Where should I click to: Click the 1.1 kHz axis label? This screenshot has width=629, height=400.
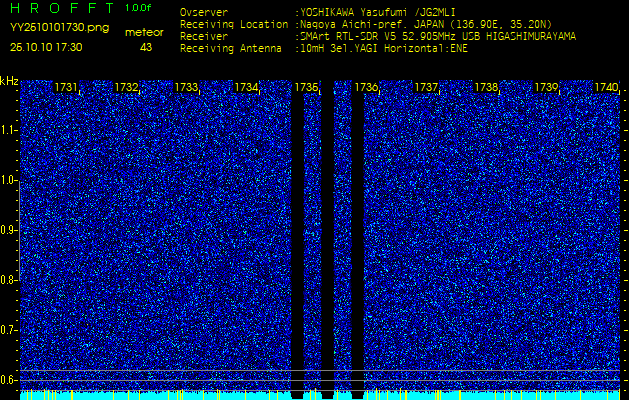(7, 130)
